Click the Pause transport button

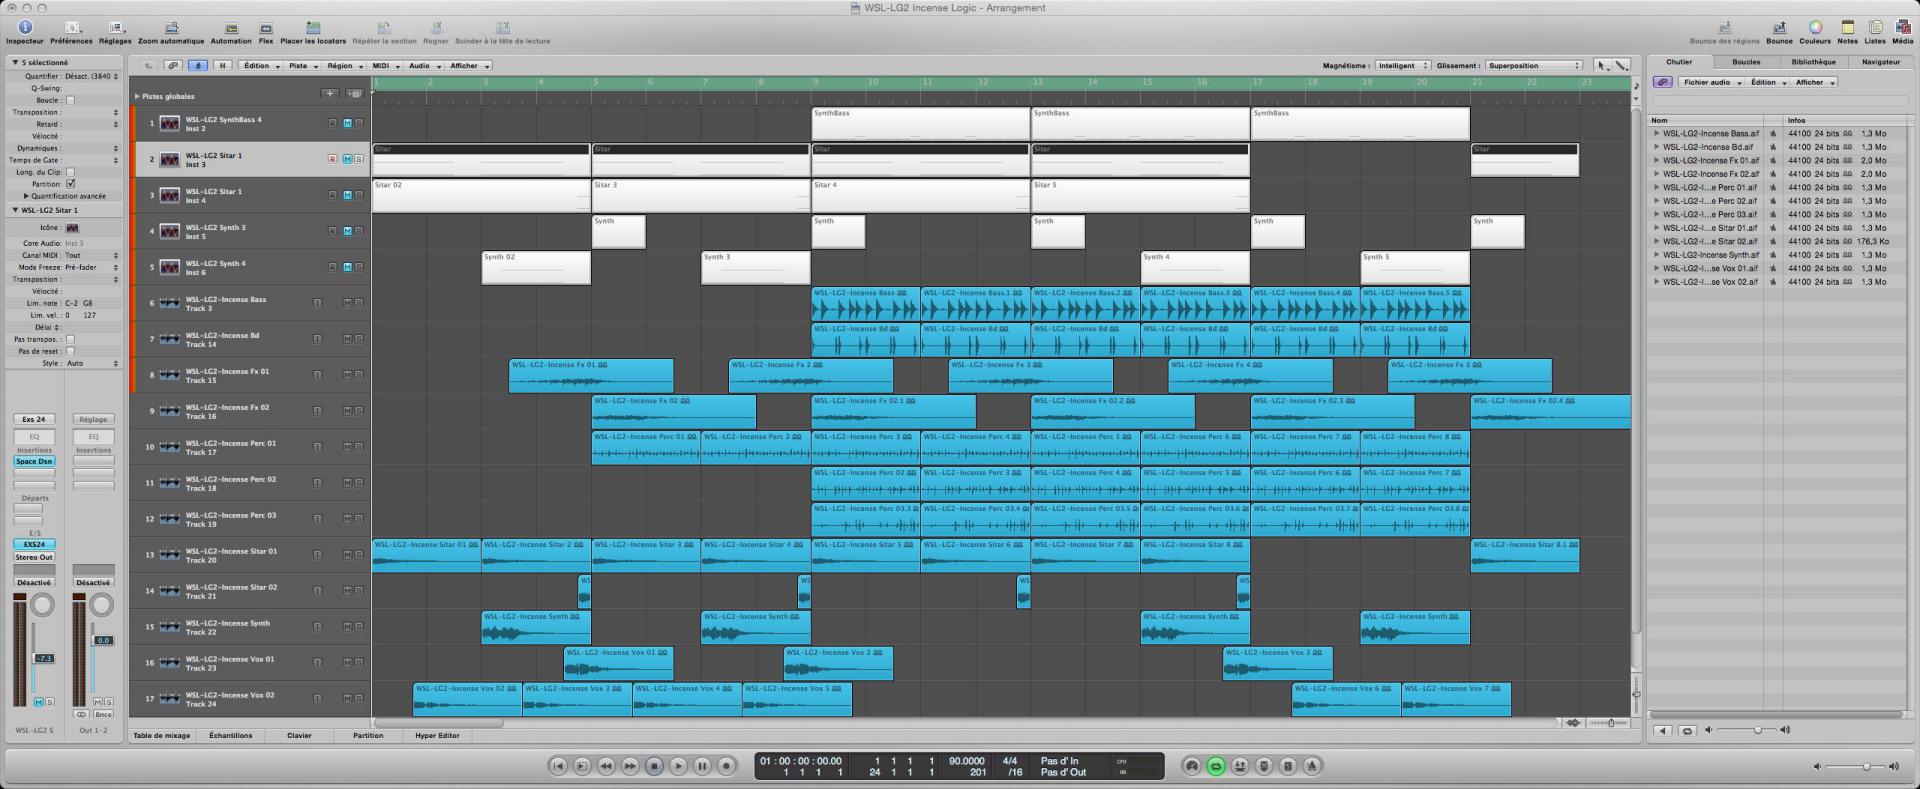coord(702,766)
